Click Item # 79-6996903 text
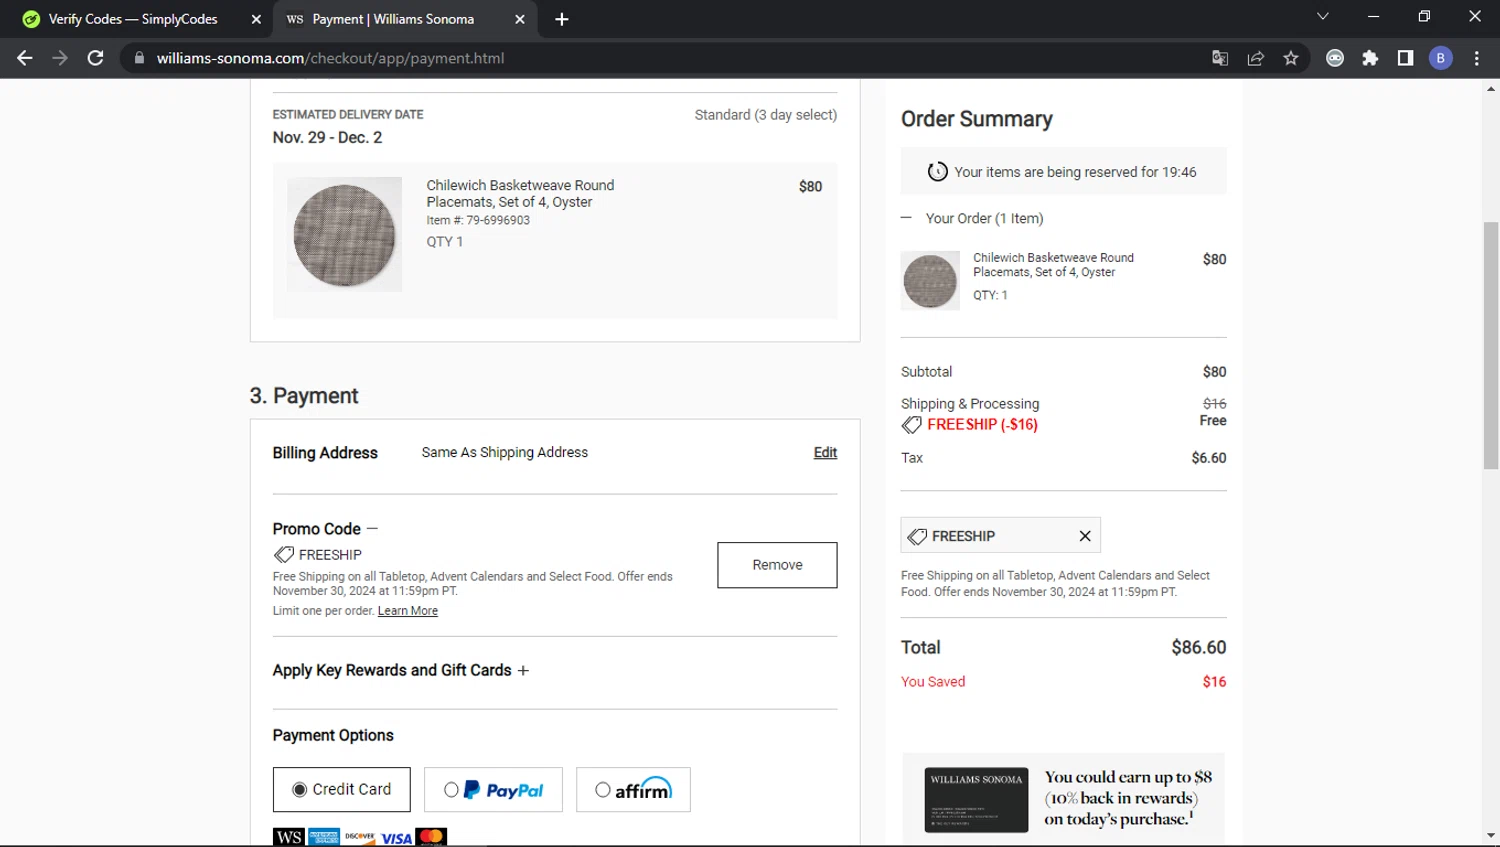The image size is (1500, 847). click(478, 221)
